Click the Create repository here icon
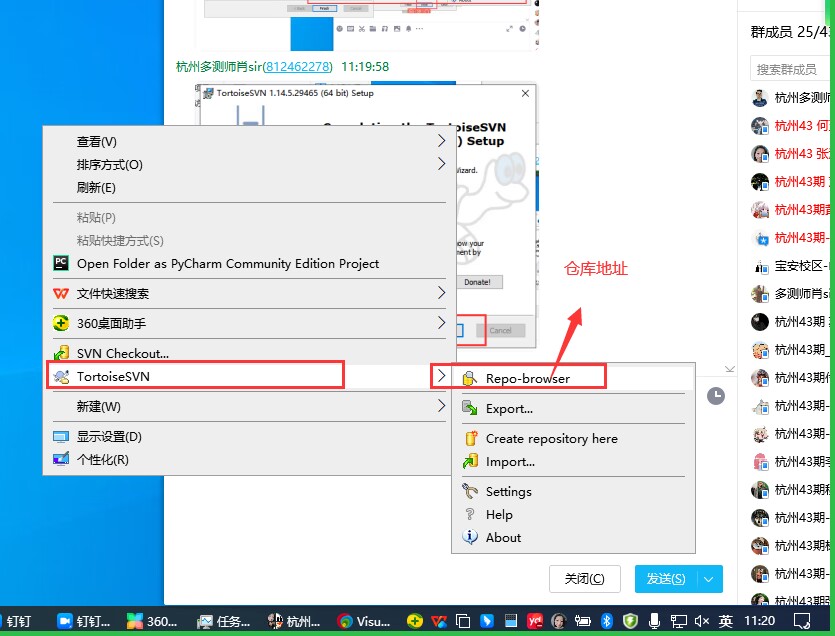 (x=470, y=438)
